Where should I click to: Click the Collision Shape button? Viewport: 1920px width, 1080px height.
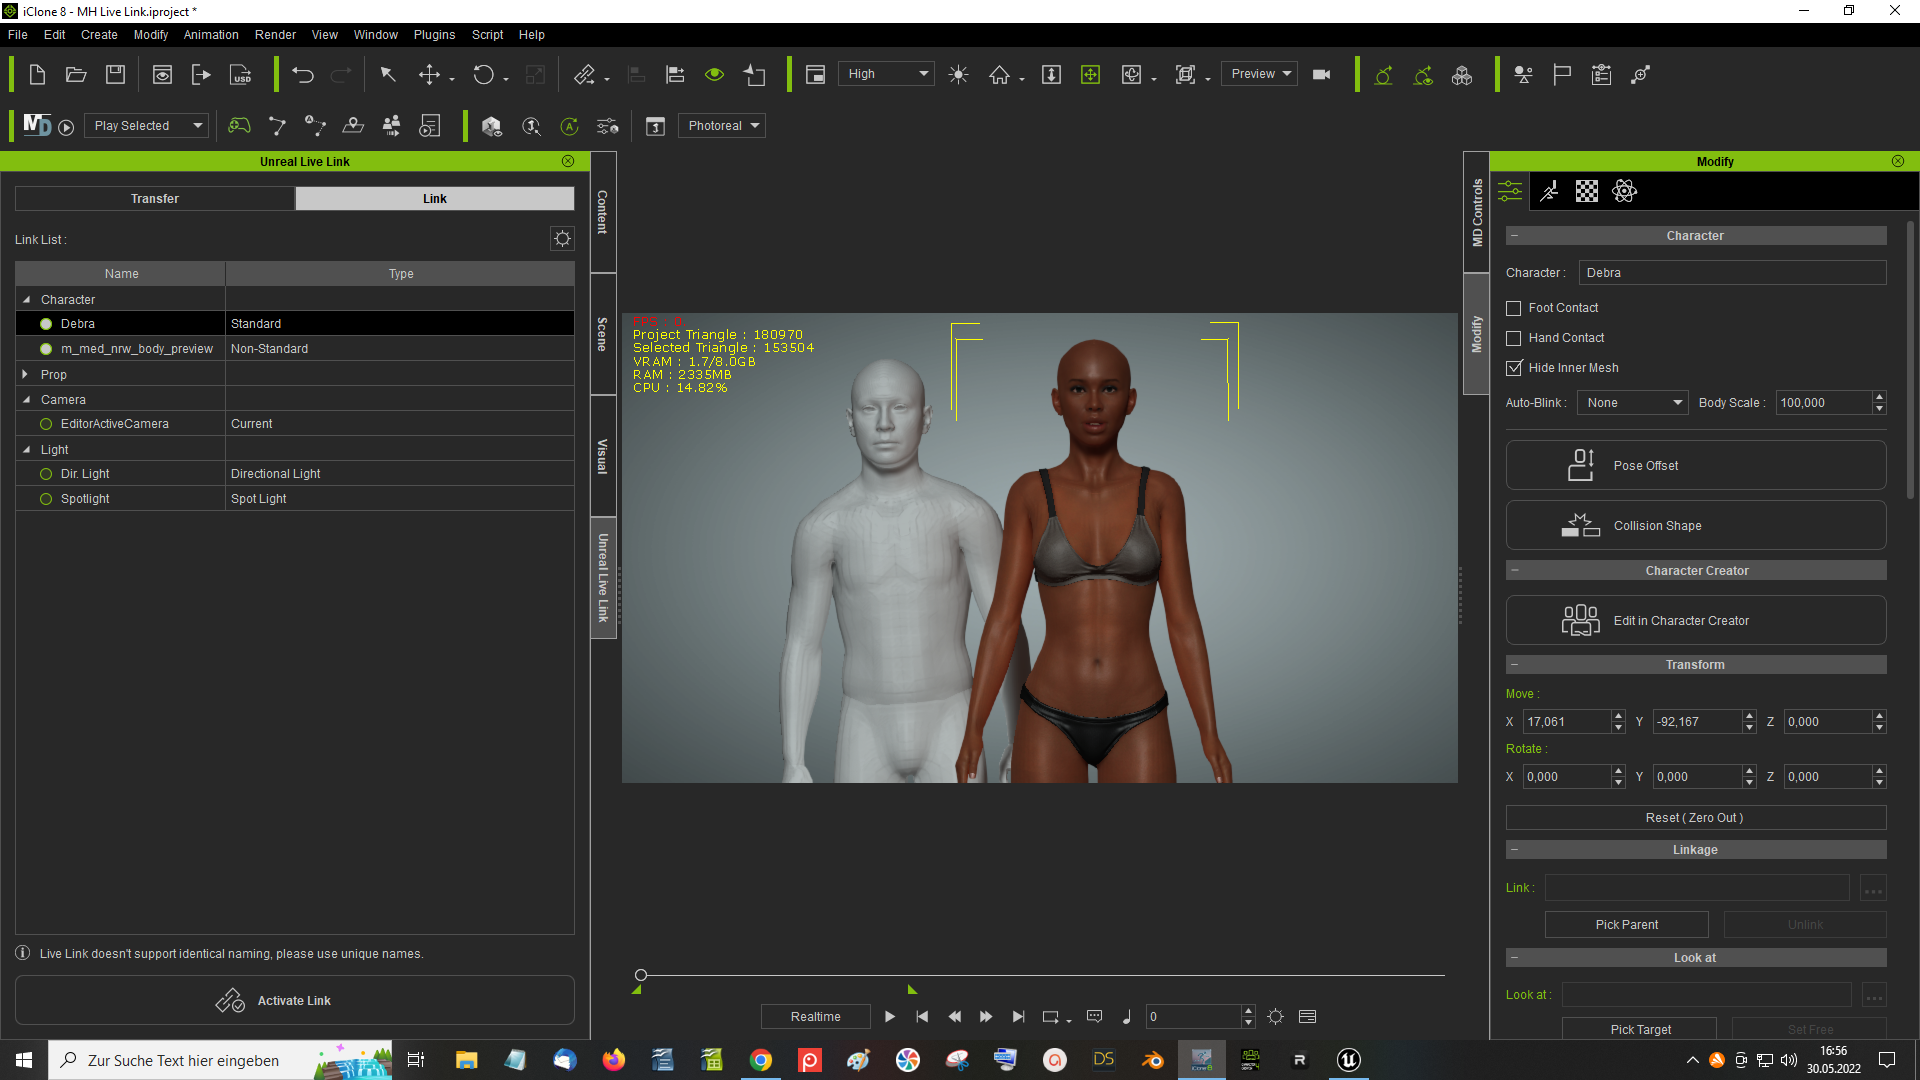point(1696,525)
